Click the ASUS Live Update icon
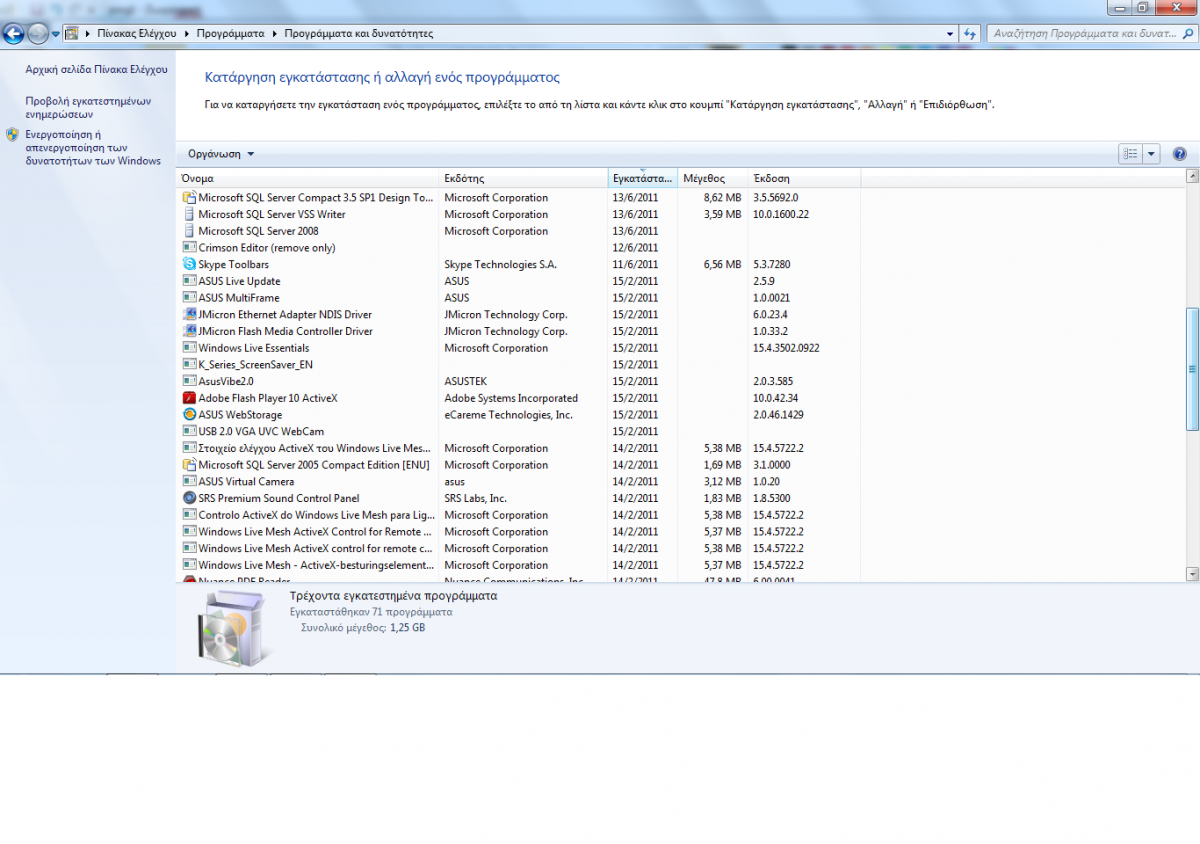The image size is (1200, 844). pos(190,281)
